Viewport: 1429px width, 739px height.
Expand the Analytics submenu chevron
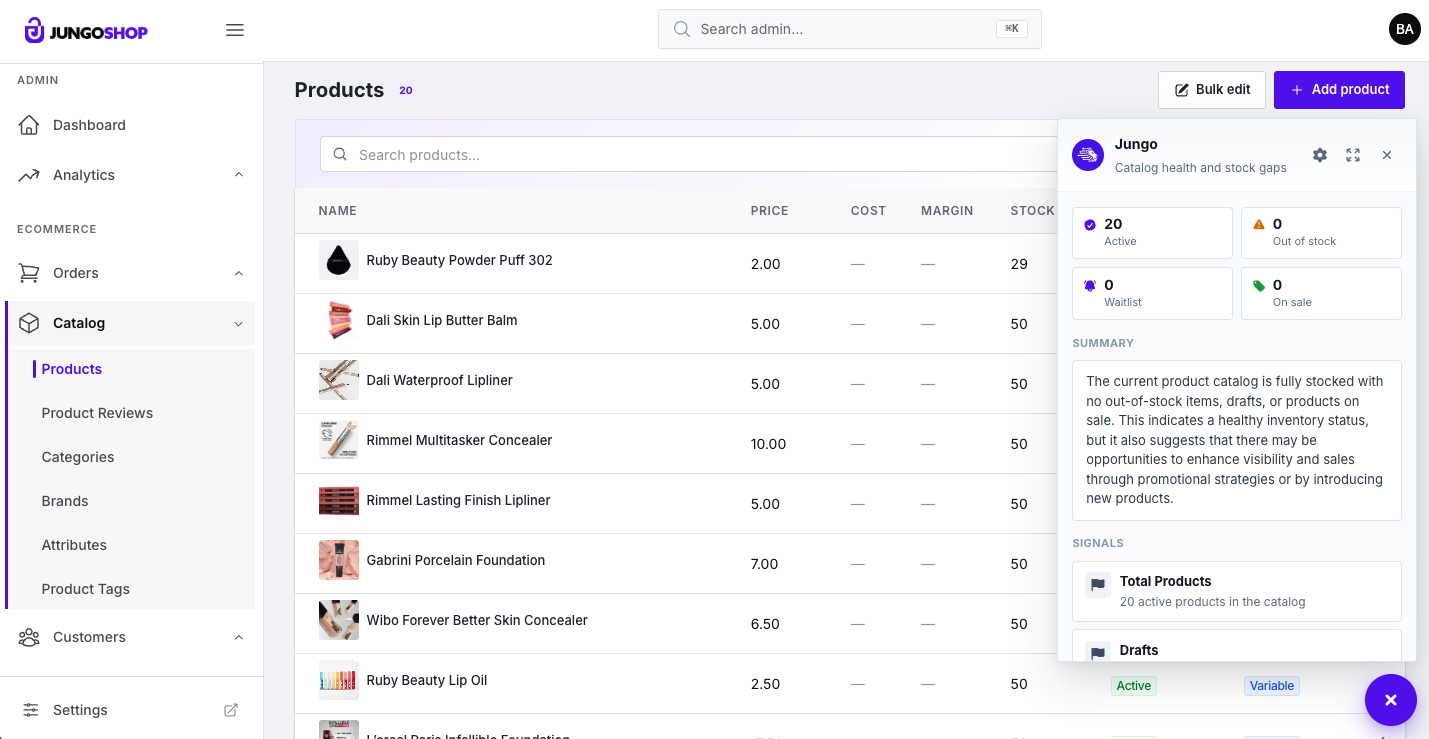(239, 175)
